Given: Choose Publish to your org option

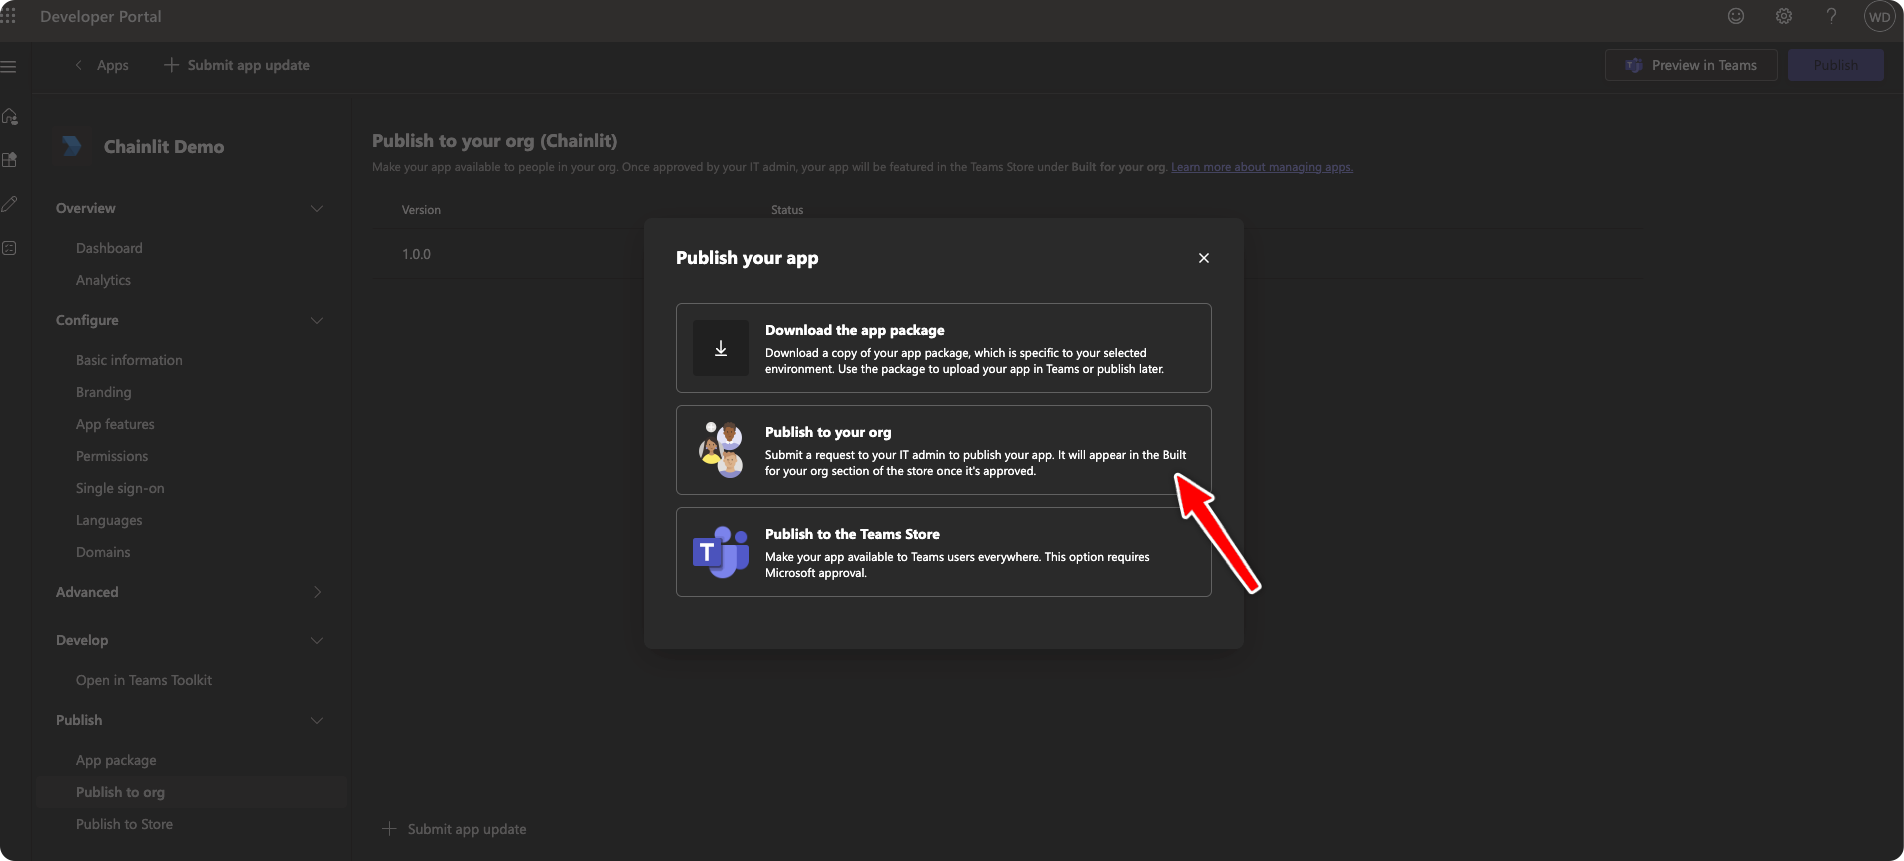Looking at the screenshot, I should tap(944, 450).
